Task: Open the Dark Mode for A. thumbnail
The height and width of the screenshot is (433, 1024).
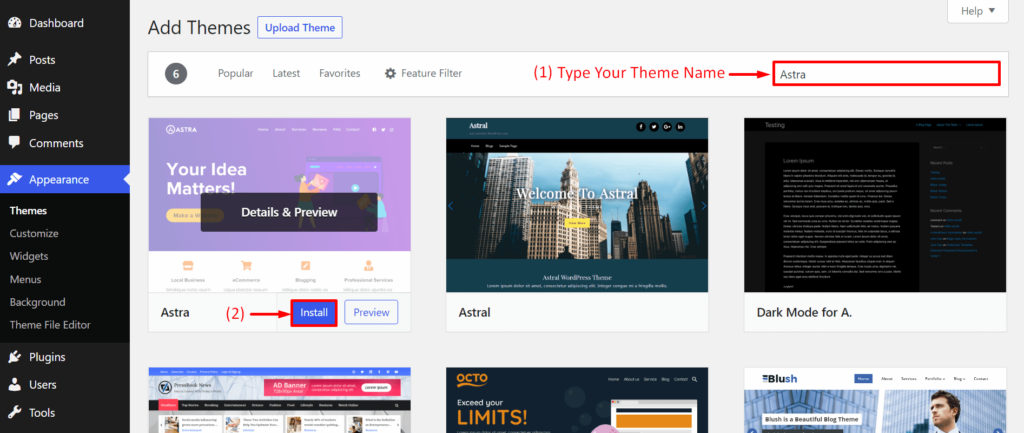Action: coord(875,205)
